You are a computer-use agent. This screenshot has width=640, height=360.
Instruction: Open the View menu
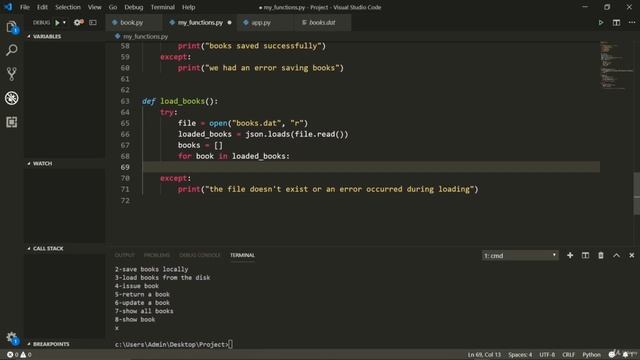94,7
